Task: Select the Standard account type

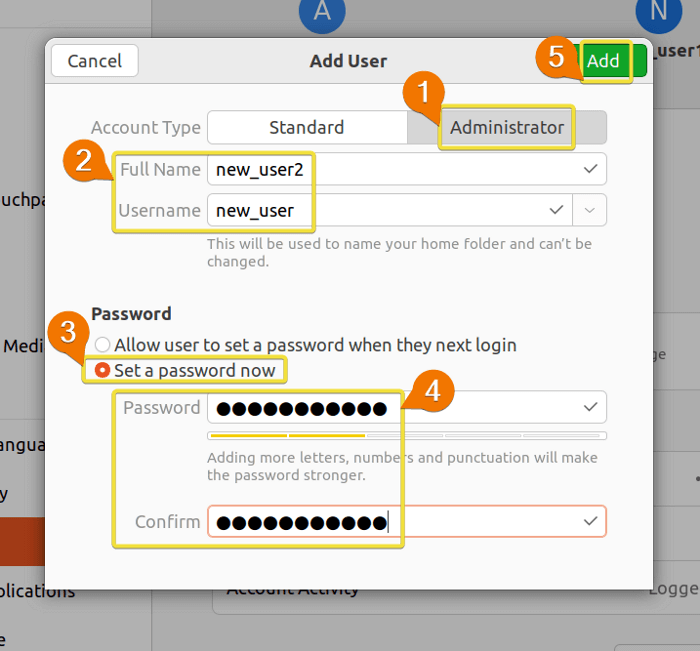Action: (x=307, y=127)
